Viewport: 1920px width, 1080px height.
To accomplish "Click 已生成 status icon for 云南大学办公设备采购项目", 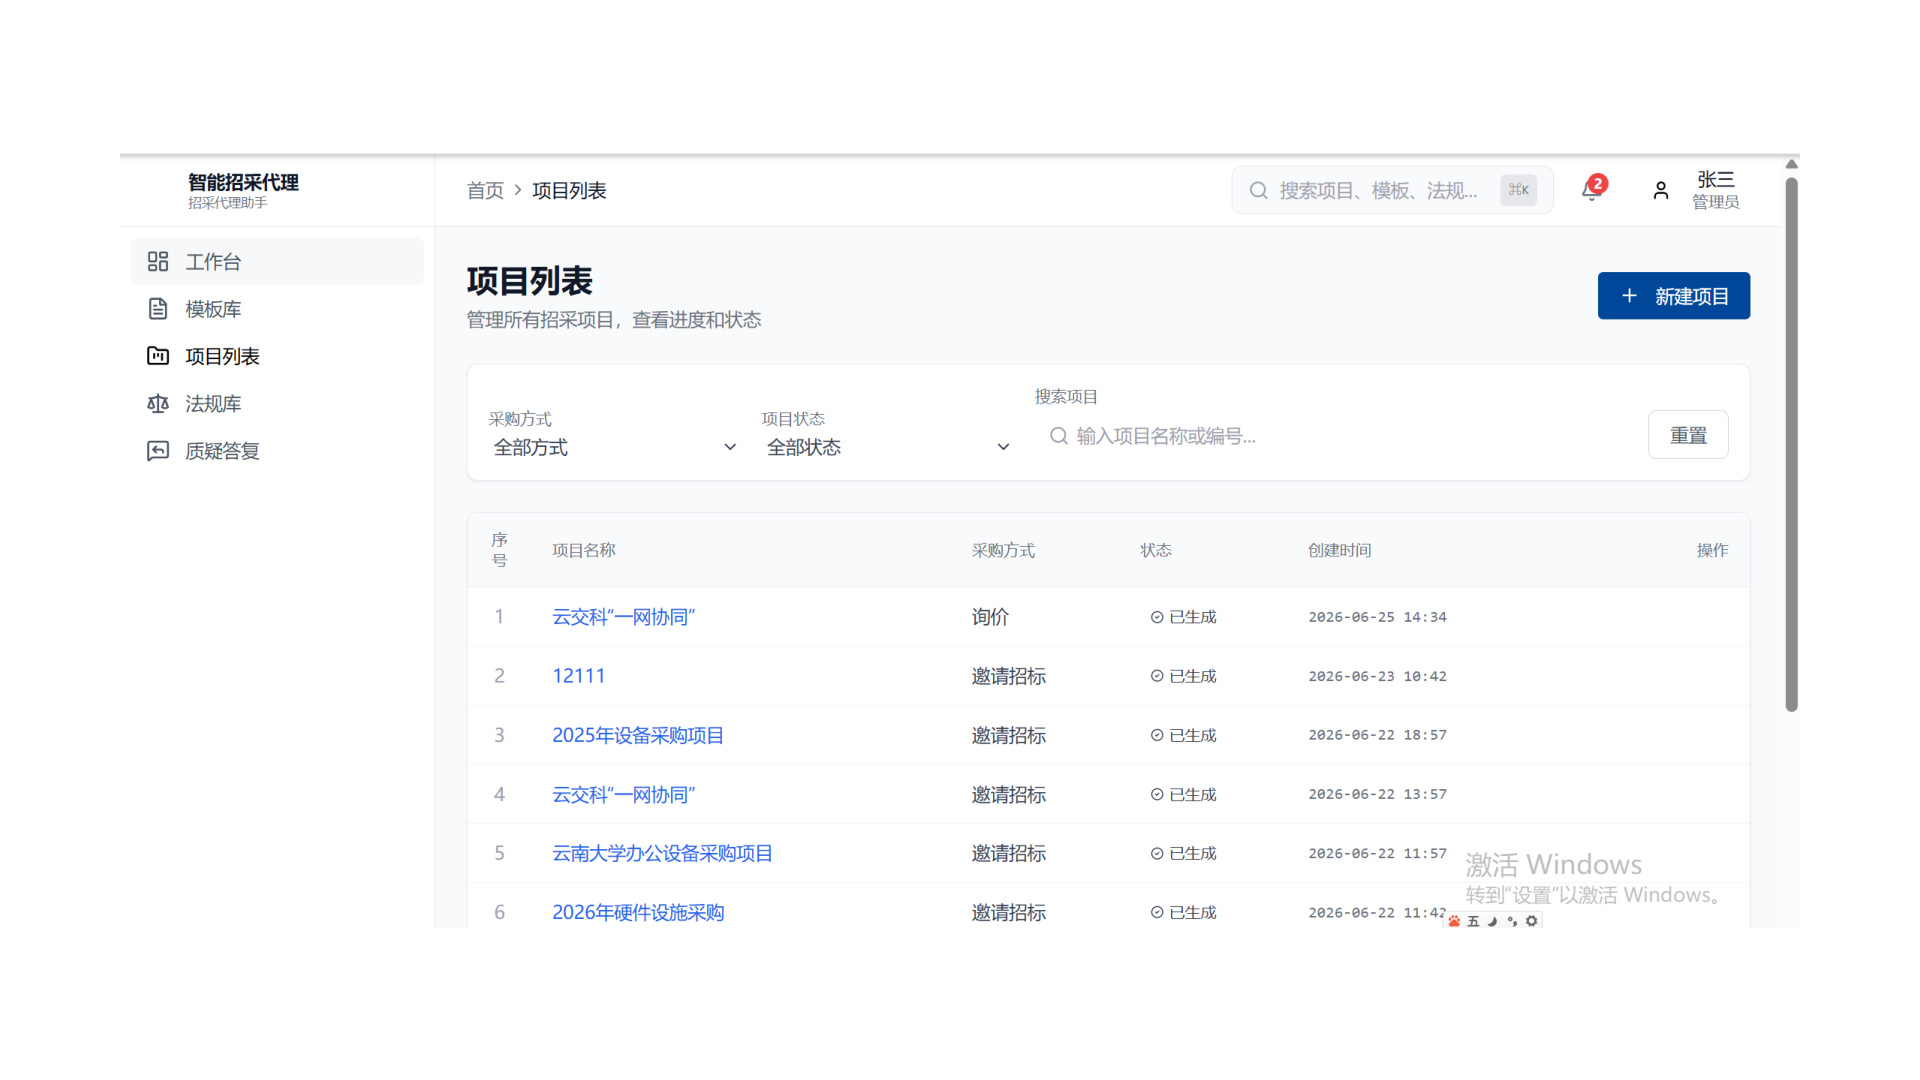I will click(x=1157, y=853).
